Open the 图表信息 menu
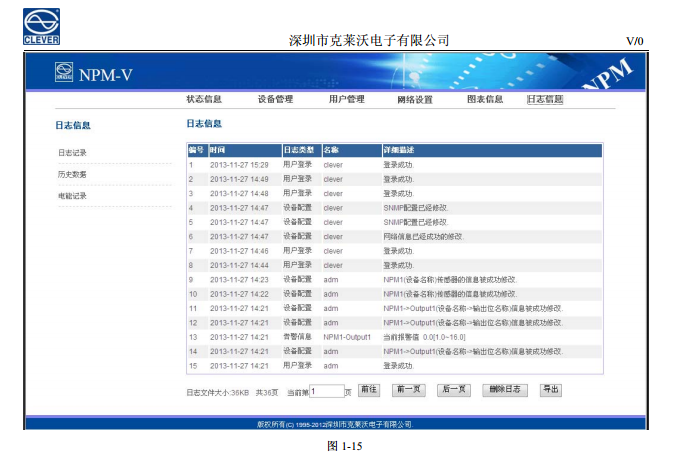The width and height of the screenshot is (683, 464). click(x=485, y=99)
